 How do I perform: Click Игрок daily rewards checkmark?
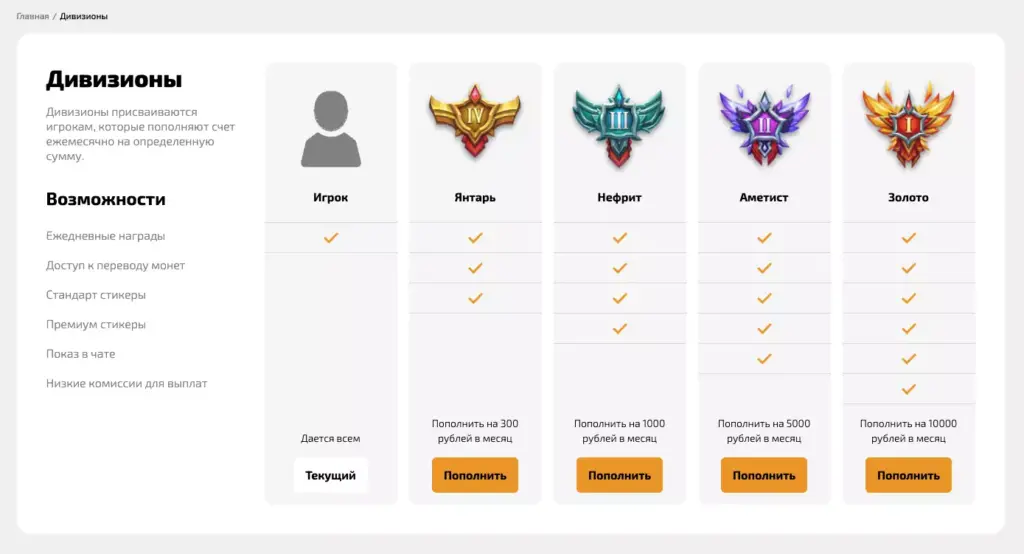[331, 238]
